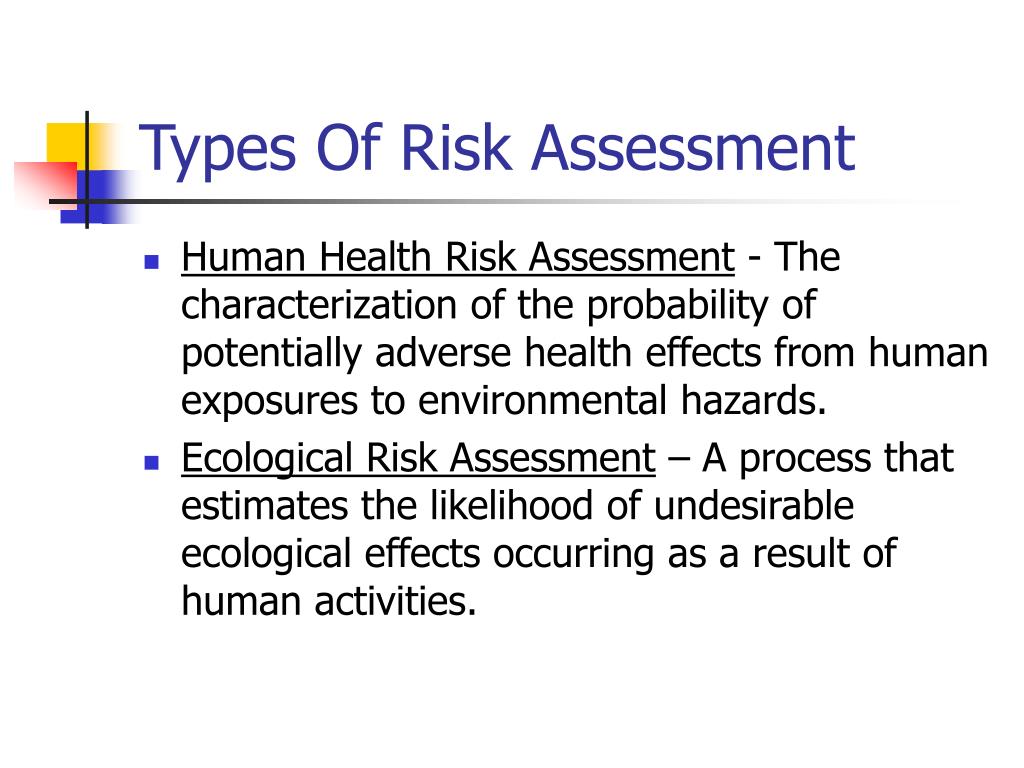Click the line estimates the likelihood of undesirable

[x=517, y=506]
